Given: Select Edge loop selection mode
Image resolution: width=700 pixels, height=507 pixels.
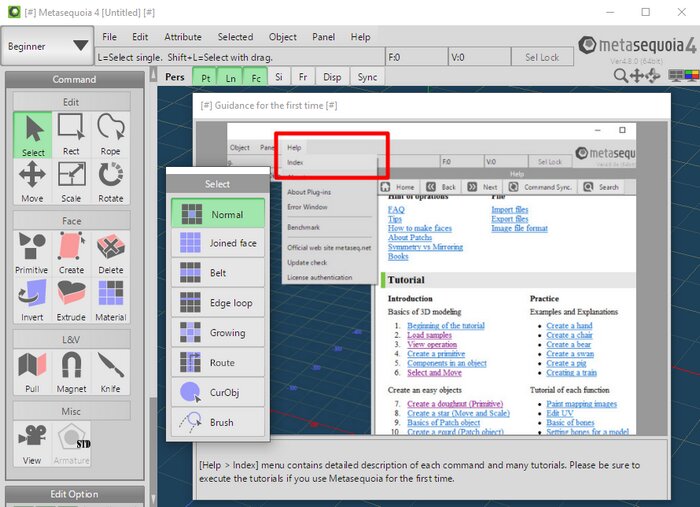Looking at the screenshot, I should point(218,303).
